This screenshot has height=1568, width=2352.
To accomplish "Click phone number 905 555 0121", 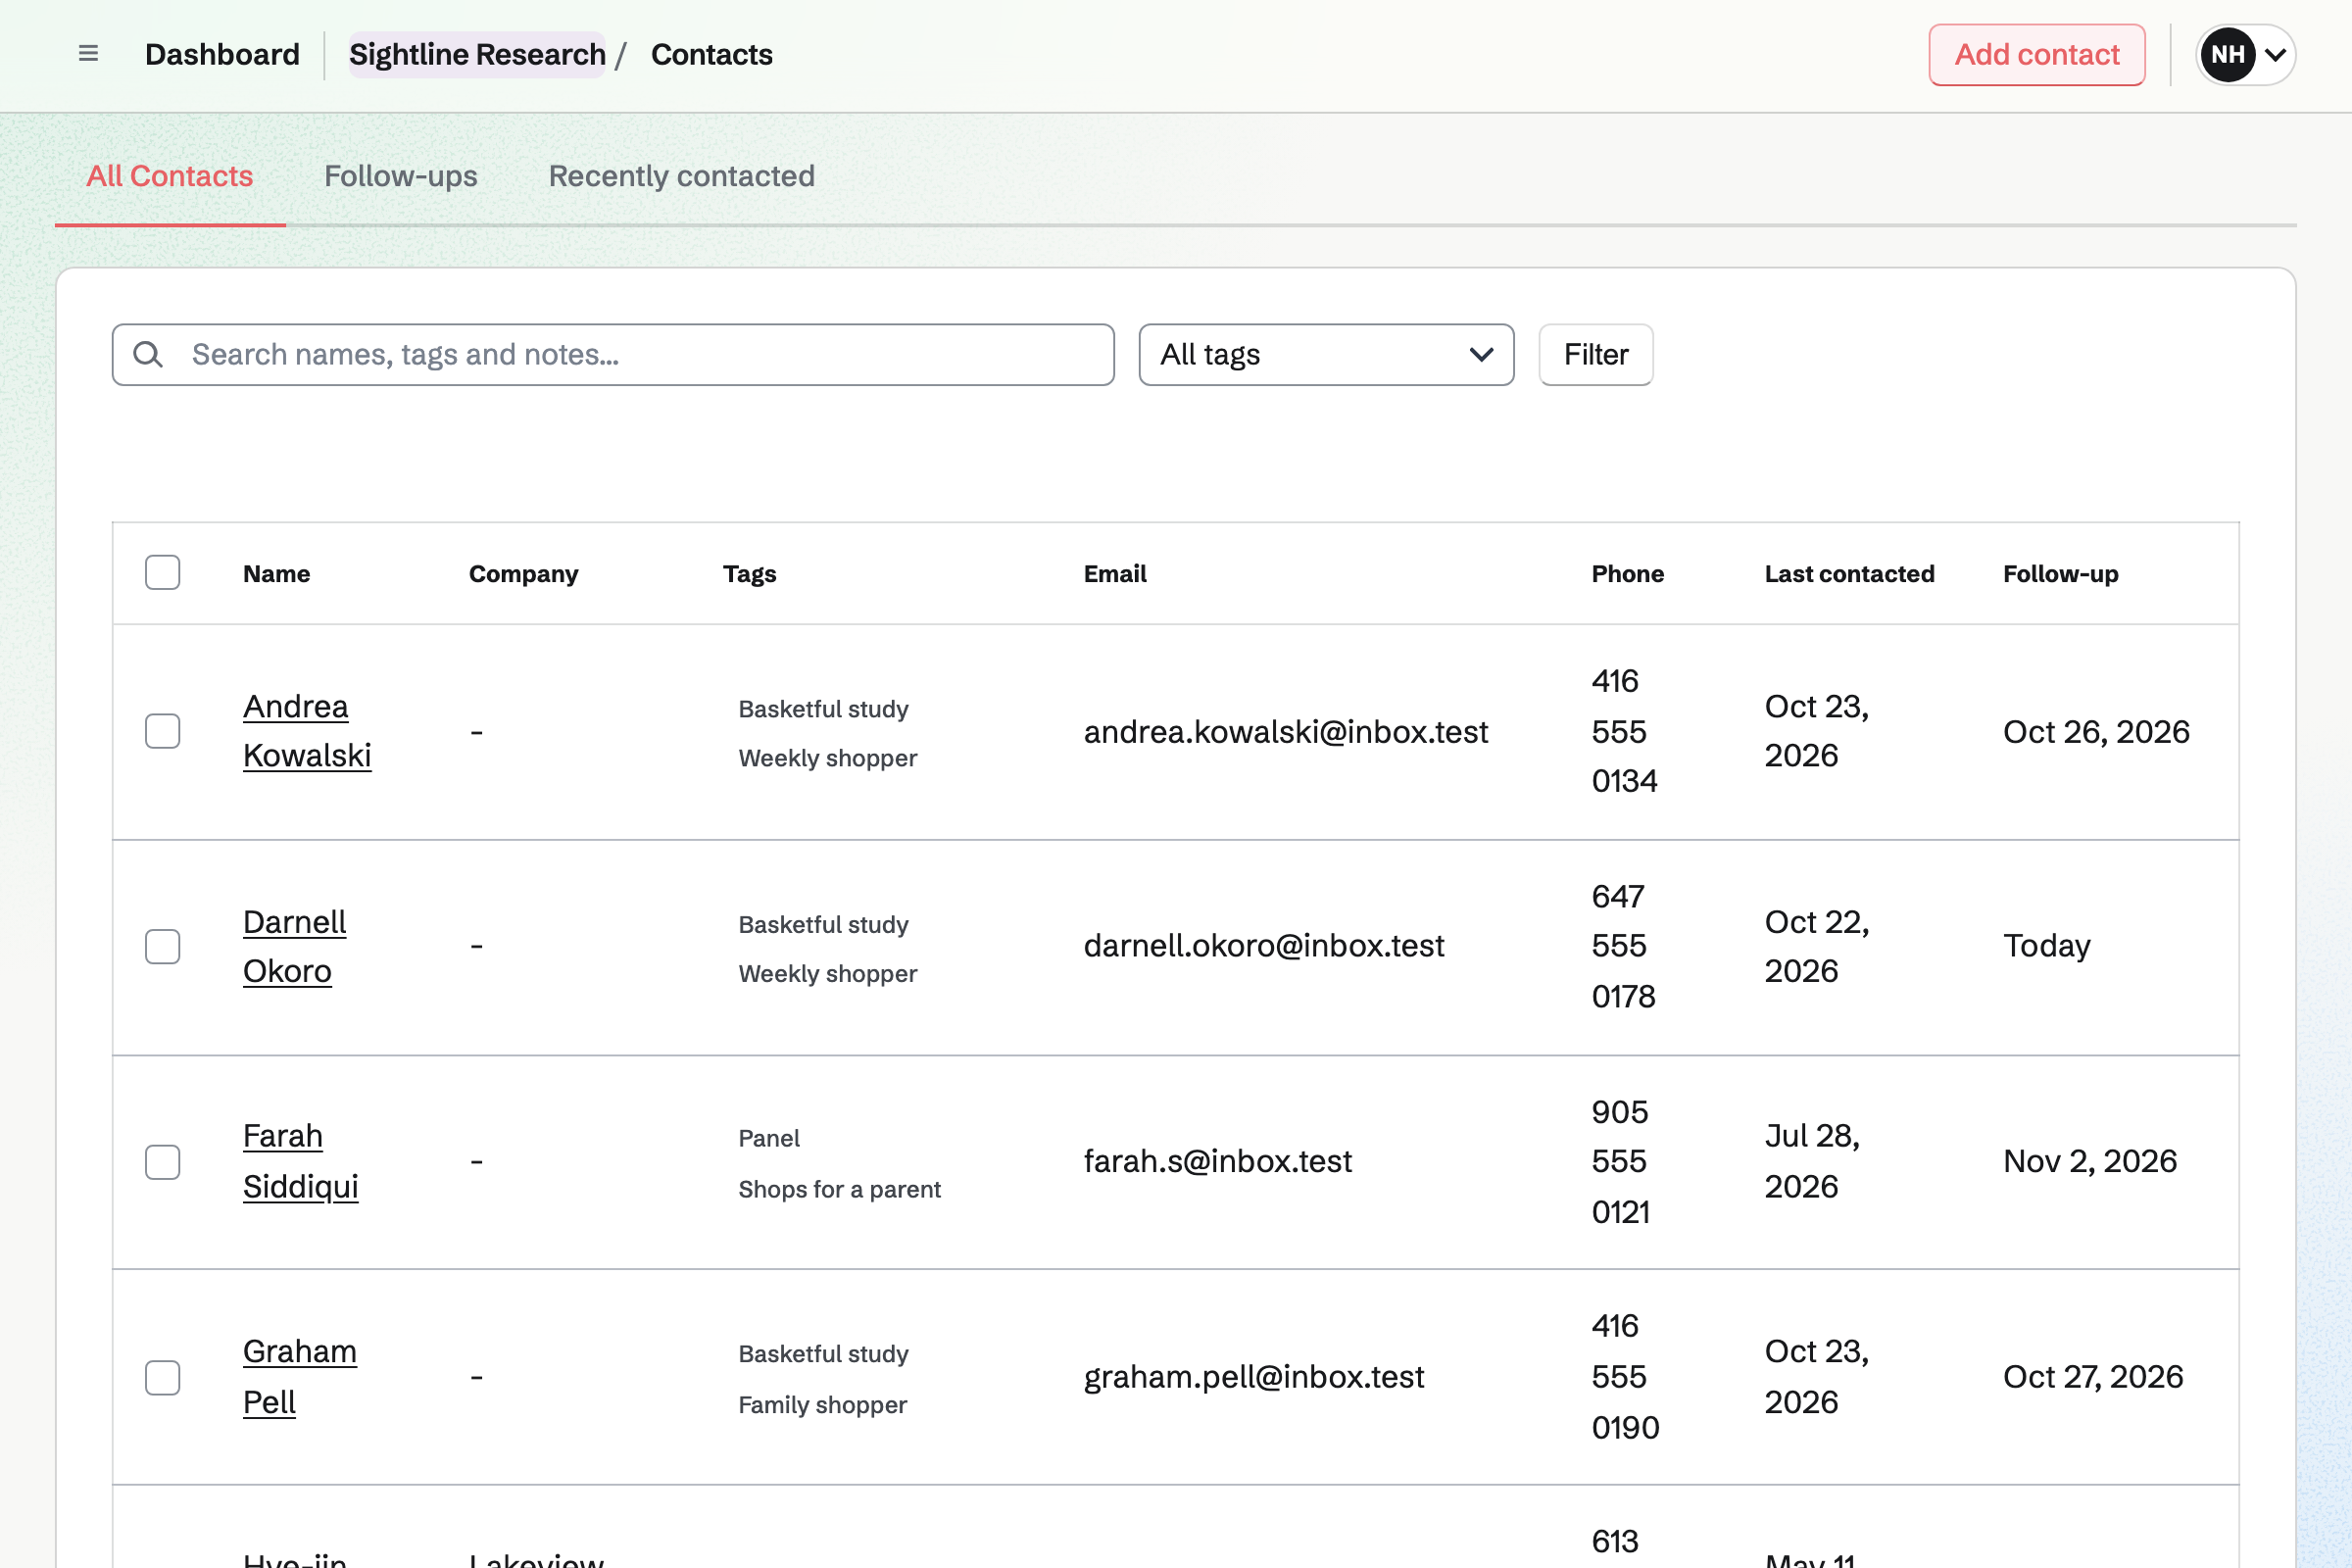I will point(1621,1161).
